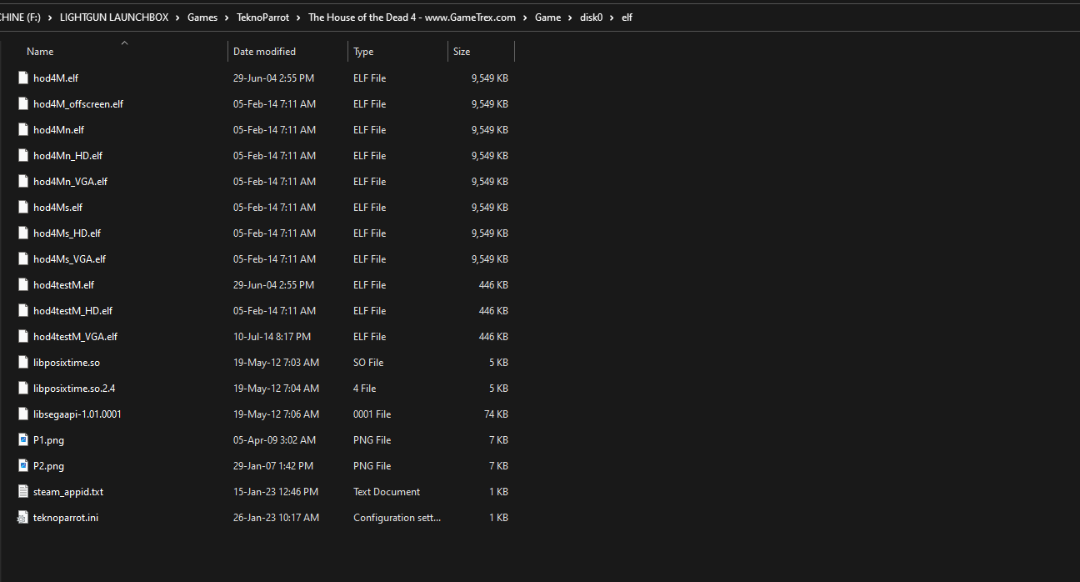Select the hod4M_offscreen.elf file
Screen dimensions: 1080x582
78,104
